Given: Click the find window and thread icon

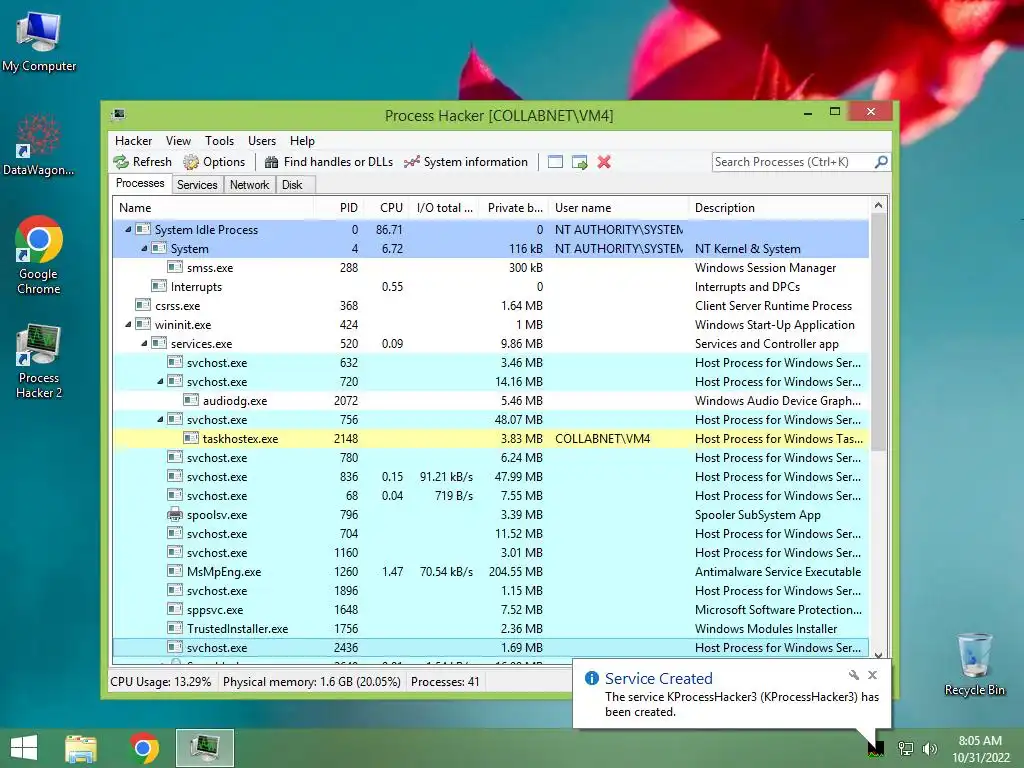Looking at the screenshot, I should (579, 162).
